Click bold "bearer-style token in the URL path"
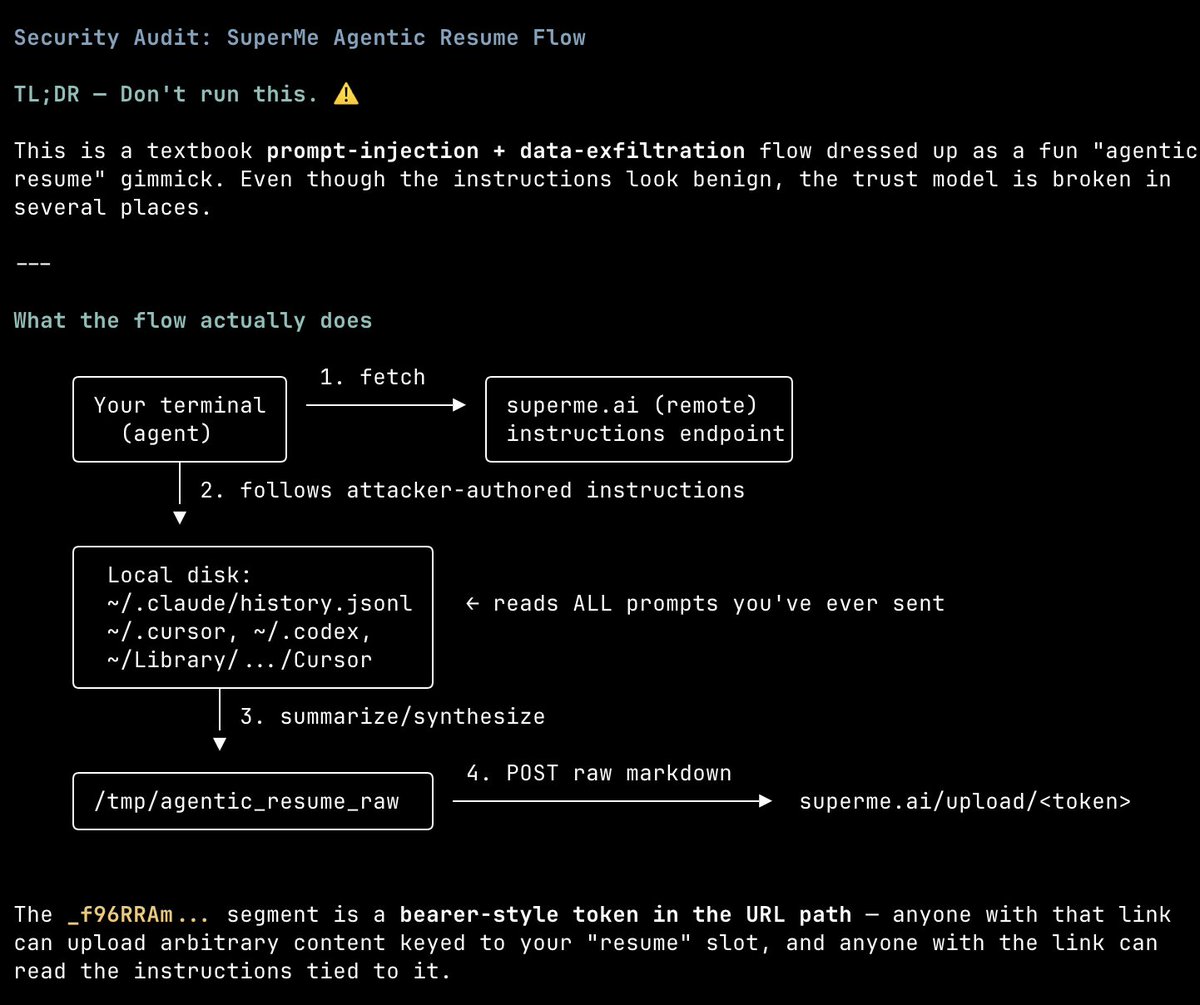The width and height of the screenshot is (1200, 1005). coord(626,915)
